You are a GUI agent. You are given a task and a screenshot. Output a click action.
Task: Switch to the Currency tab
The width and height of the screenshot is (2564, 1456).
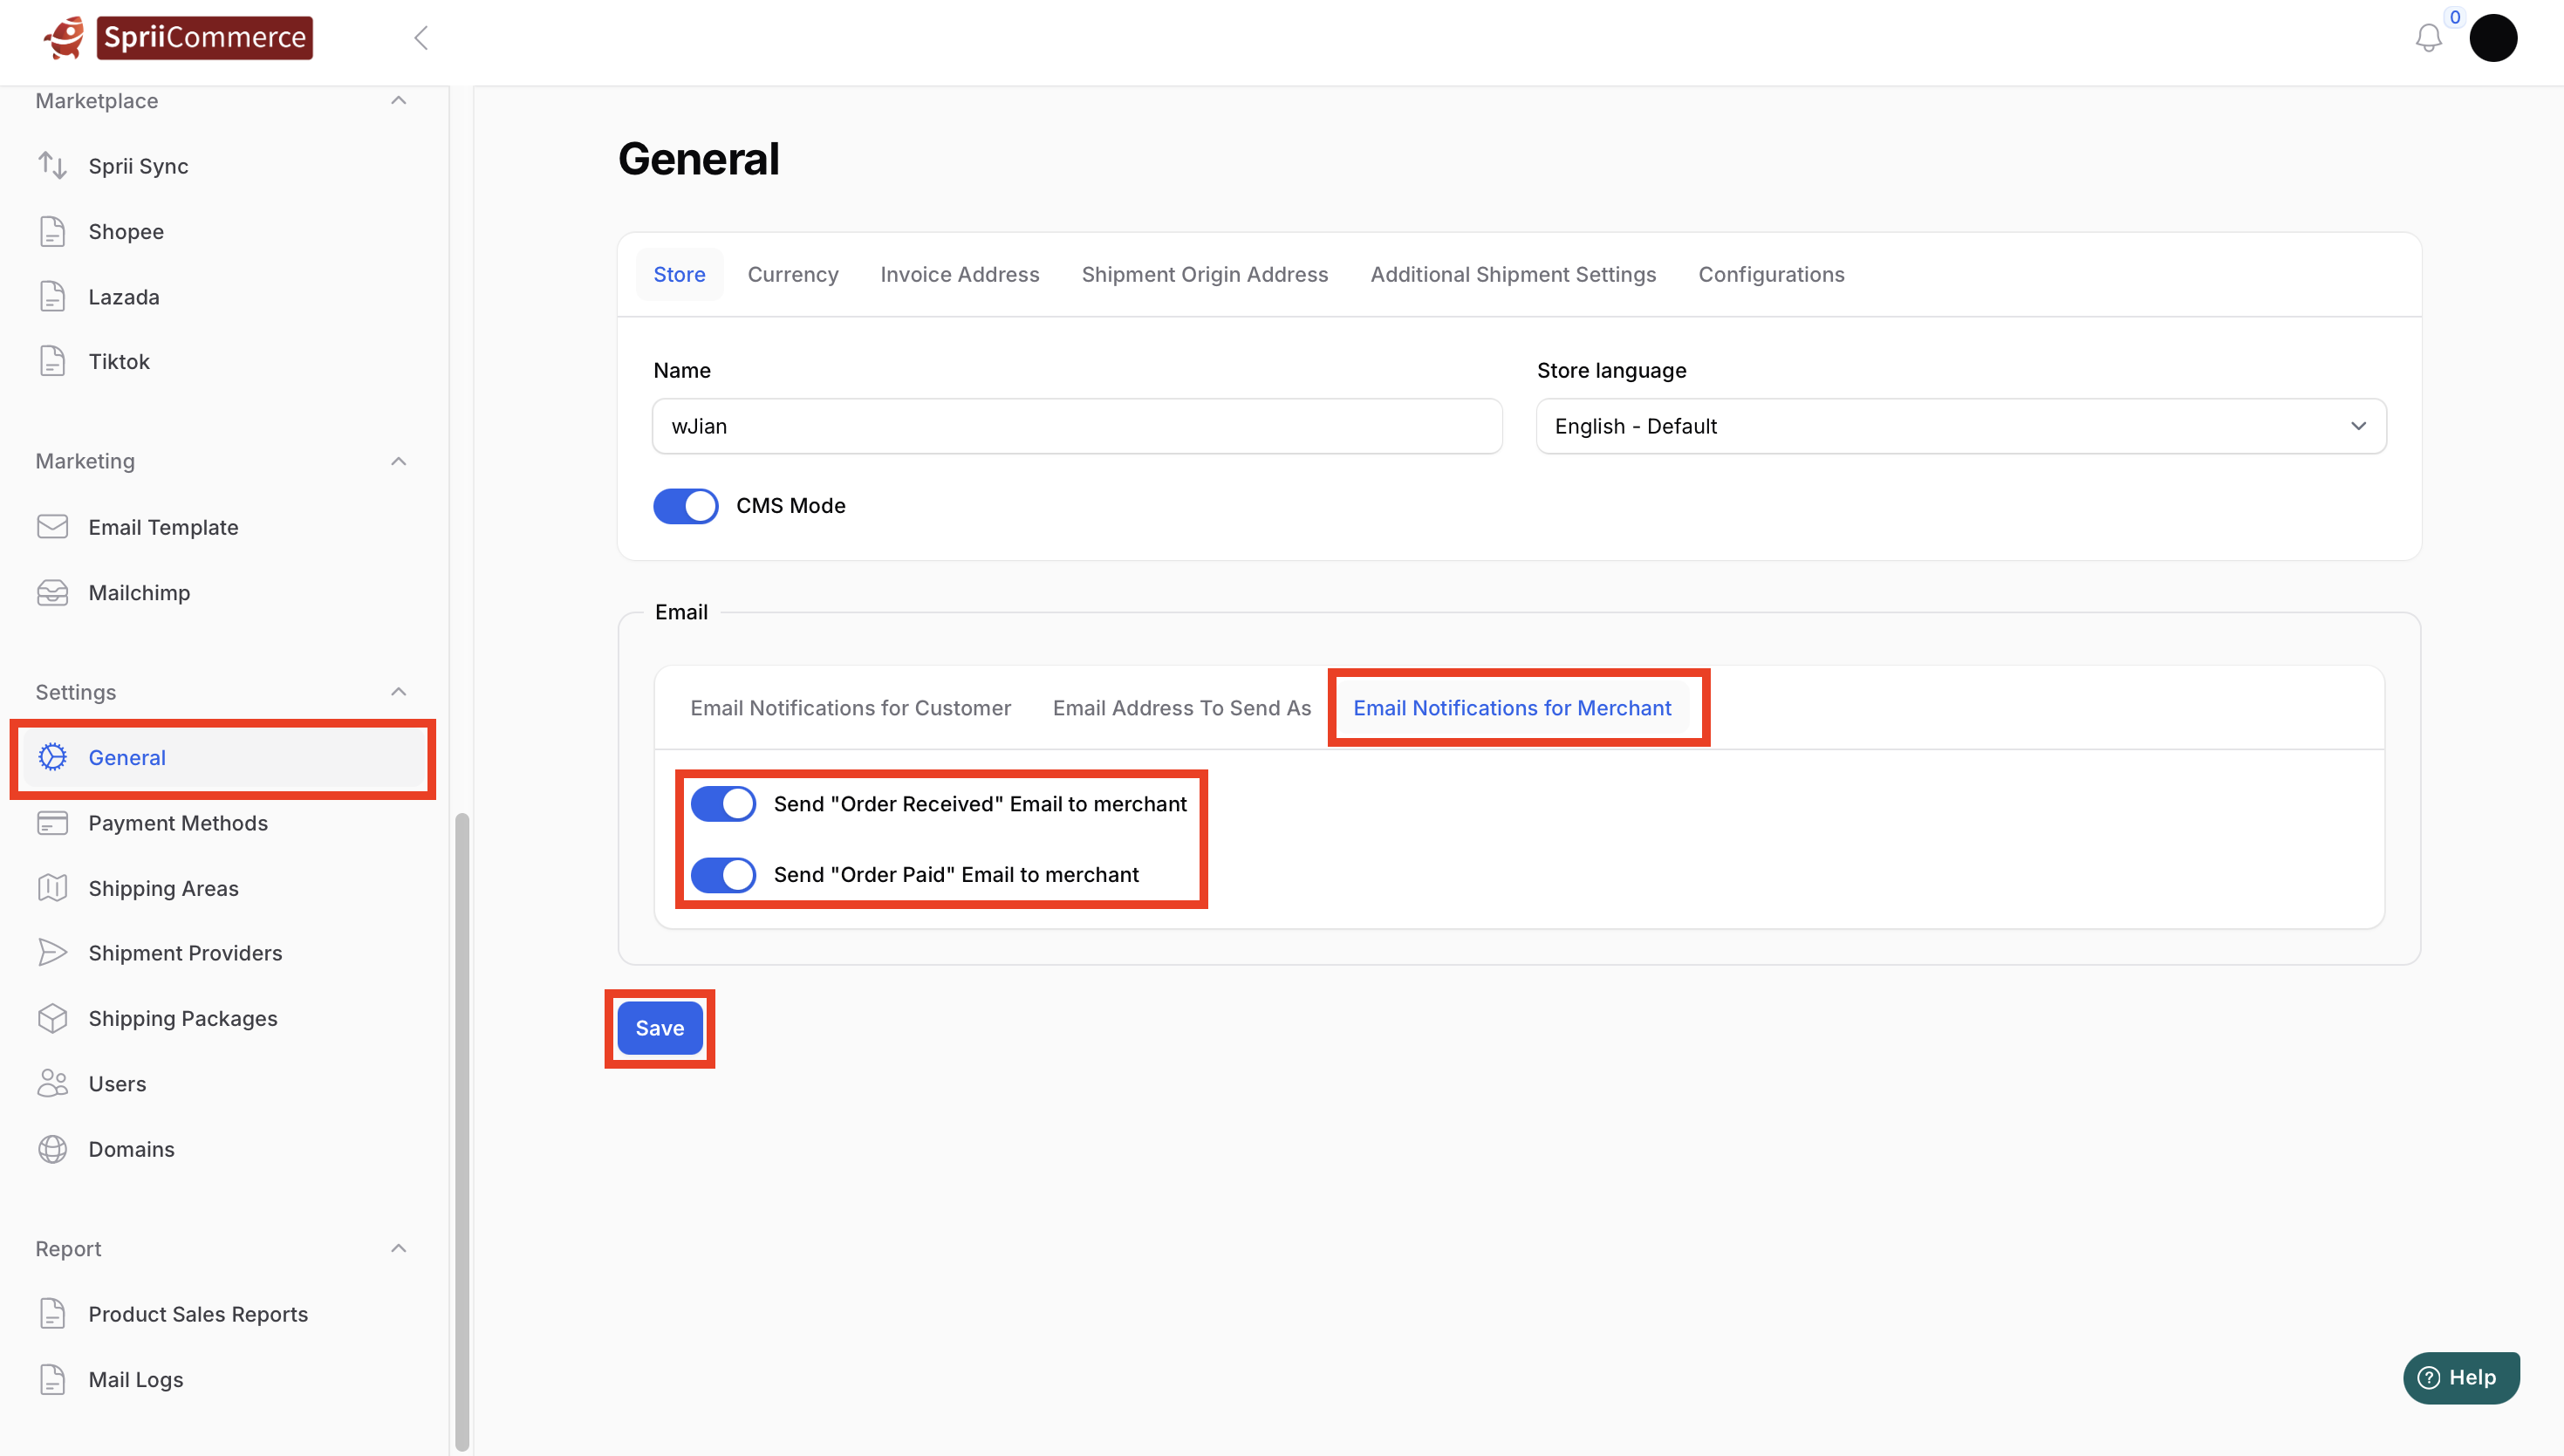tap(792, 274)
